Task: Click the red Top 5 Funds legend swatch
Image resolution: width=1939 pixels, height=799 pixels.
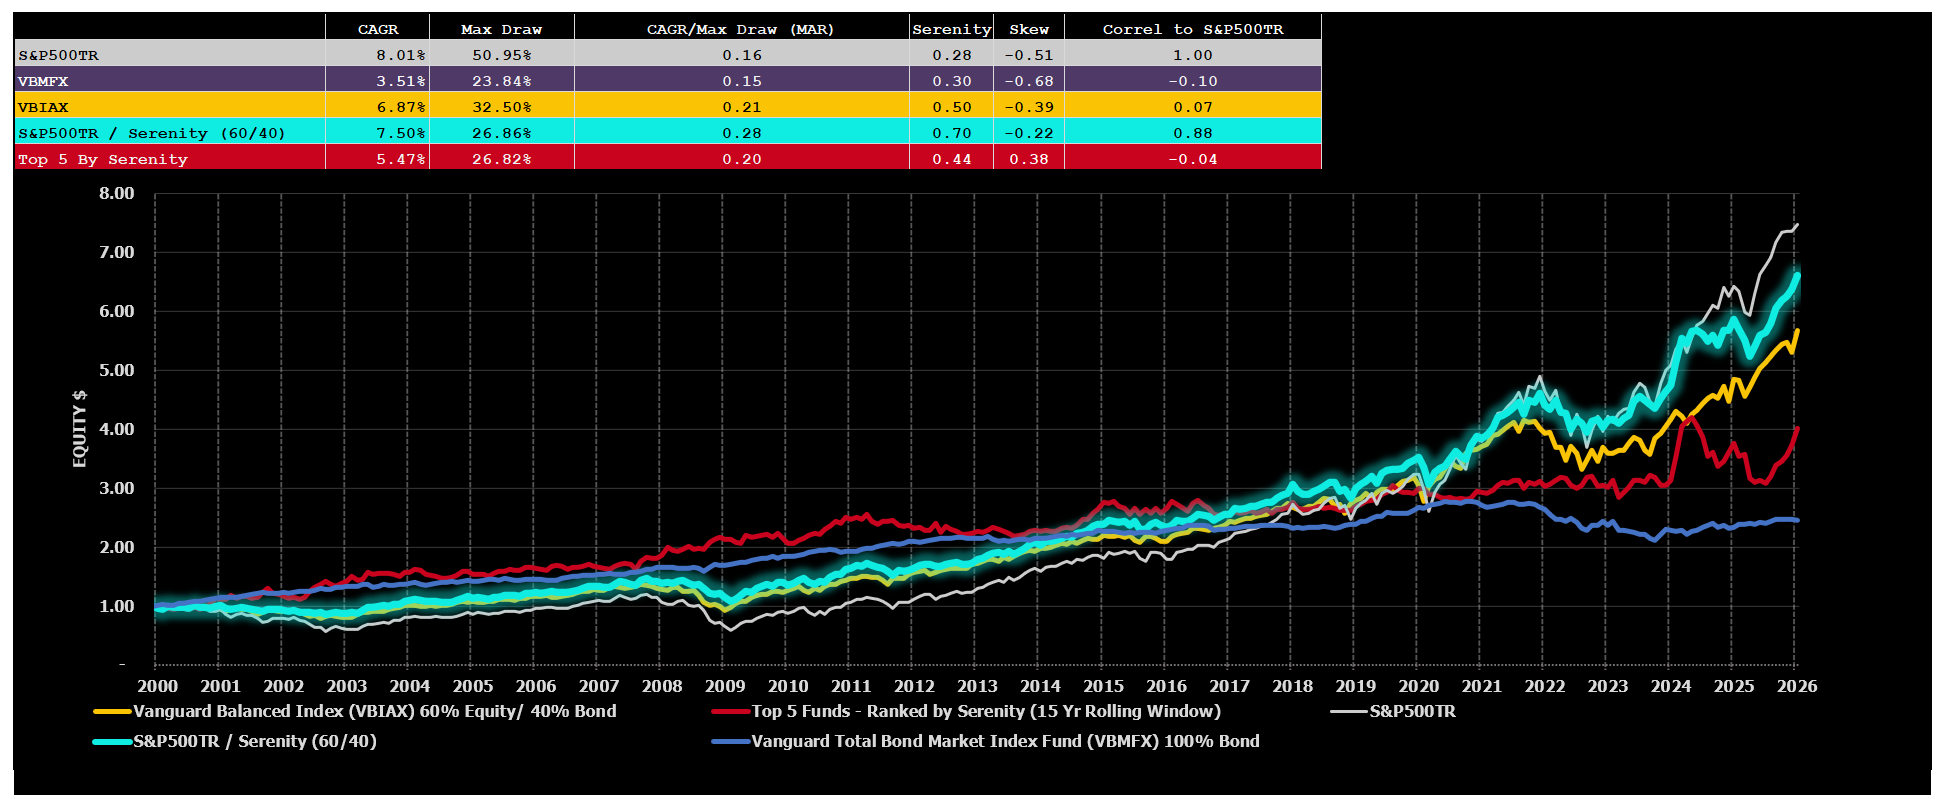Action: (731, 712)
